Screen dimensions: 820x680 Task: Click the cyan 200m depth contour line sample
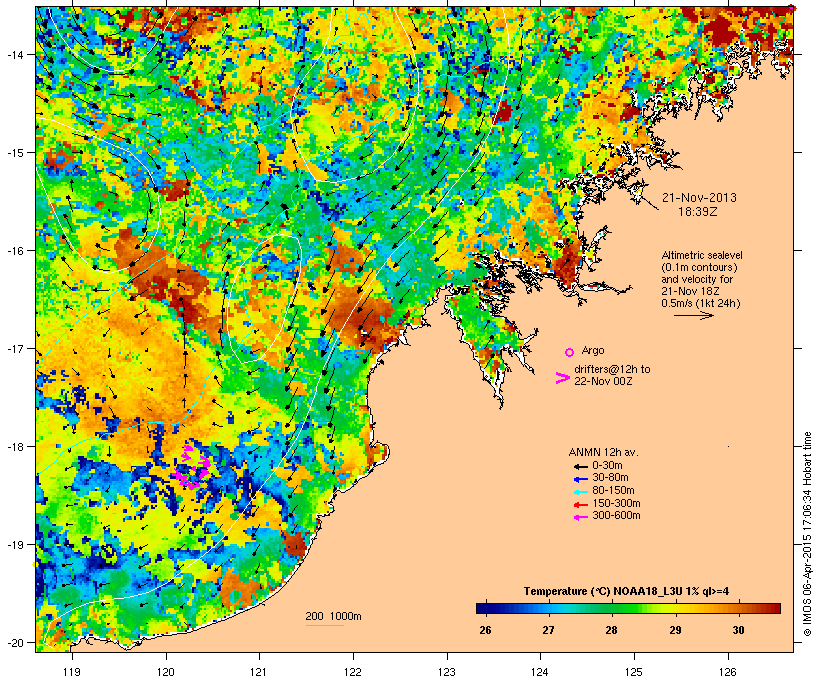(324, 625)
